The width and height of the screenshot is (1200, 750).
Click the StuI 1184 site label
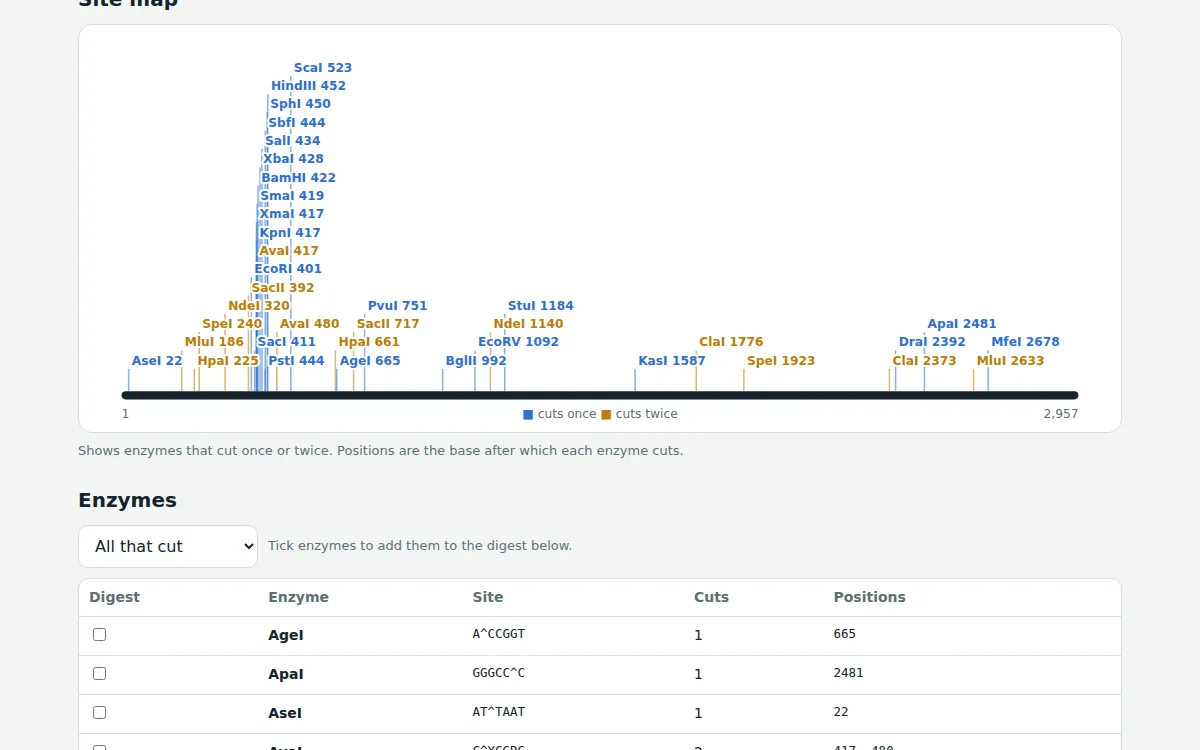coord(541,306)
